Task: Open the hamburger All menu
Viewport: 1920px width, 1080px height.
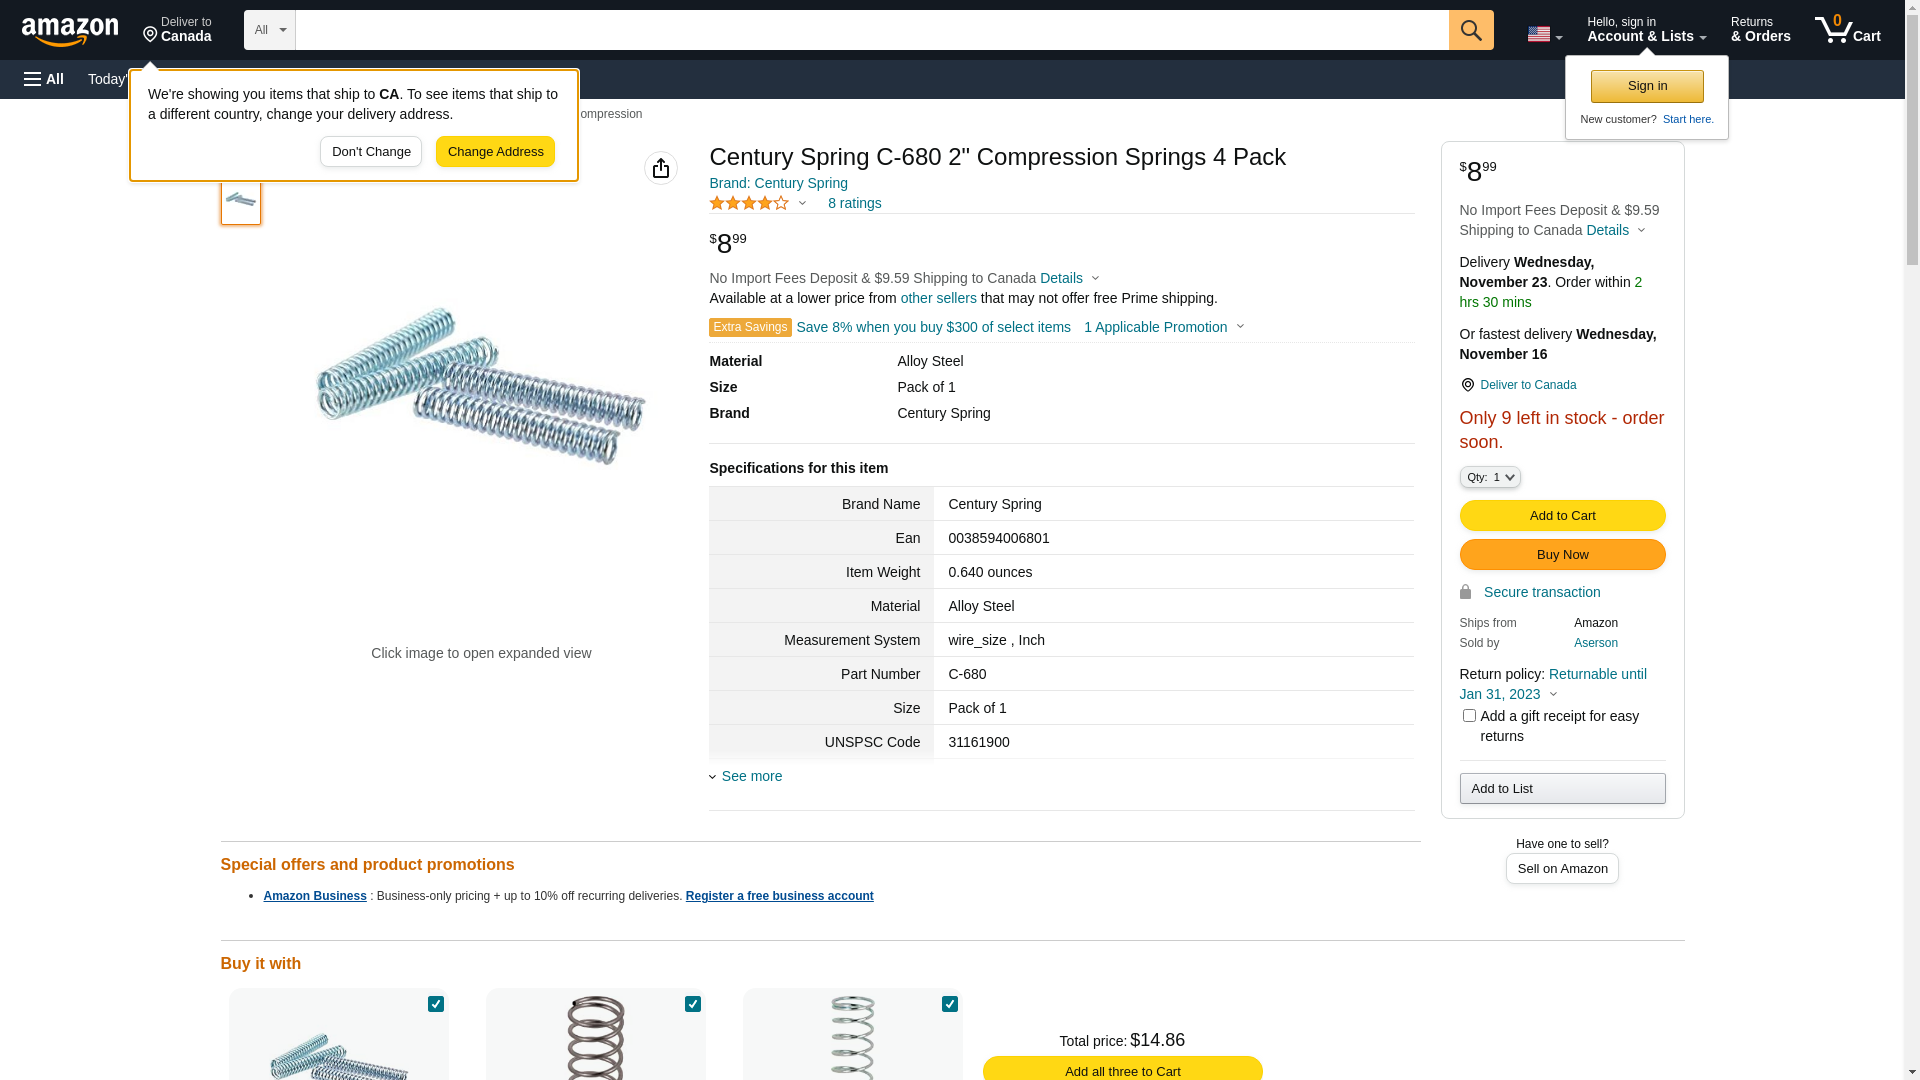Action: pos(44,79)
